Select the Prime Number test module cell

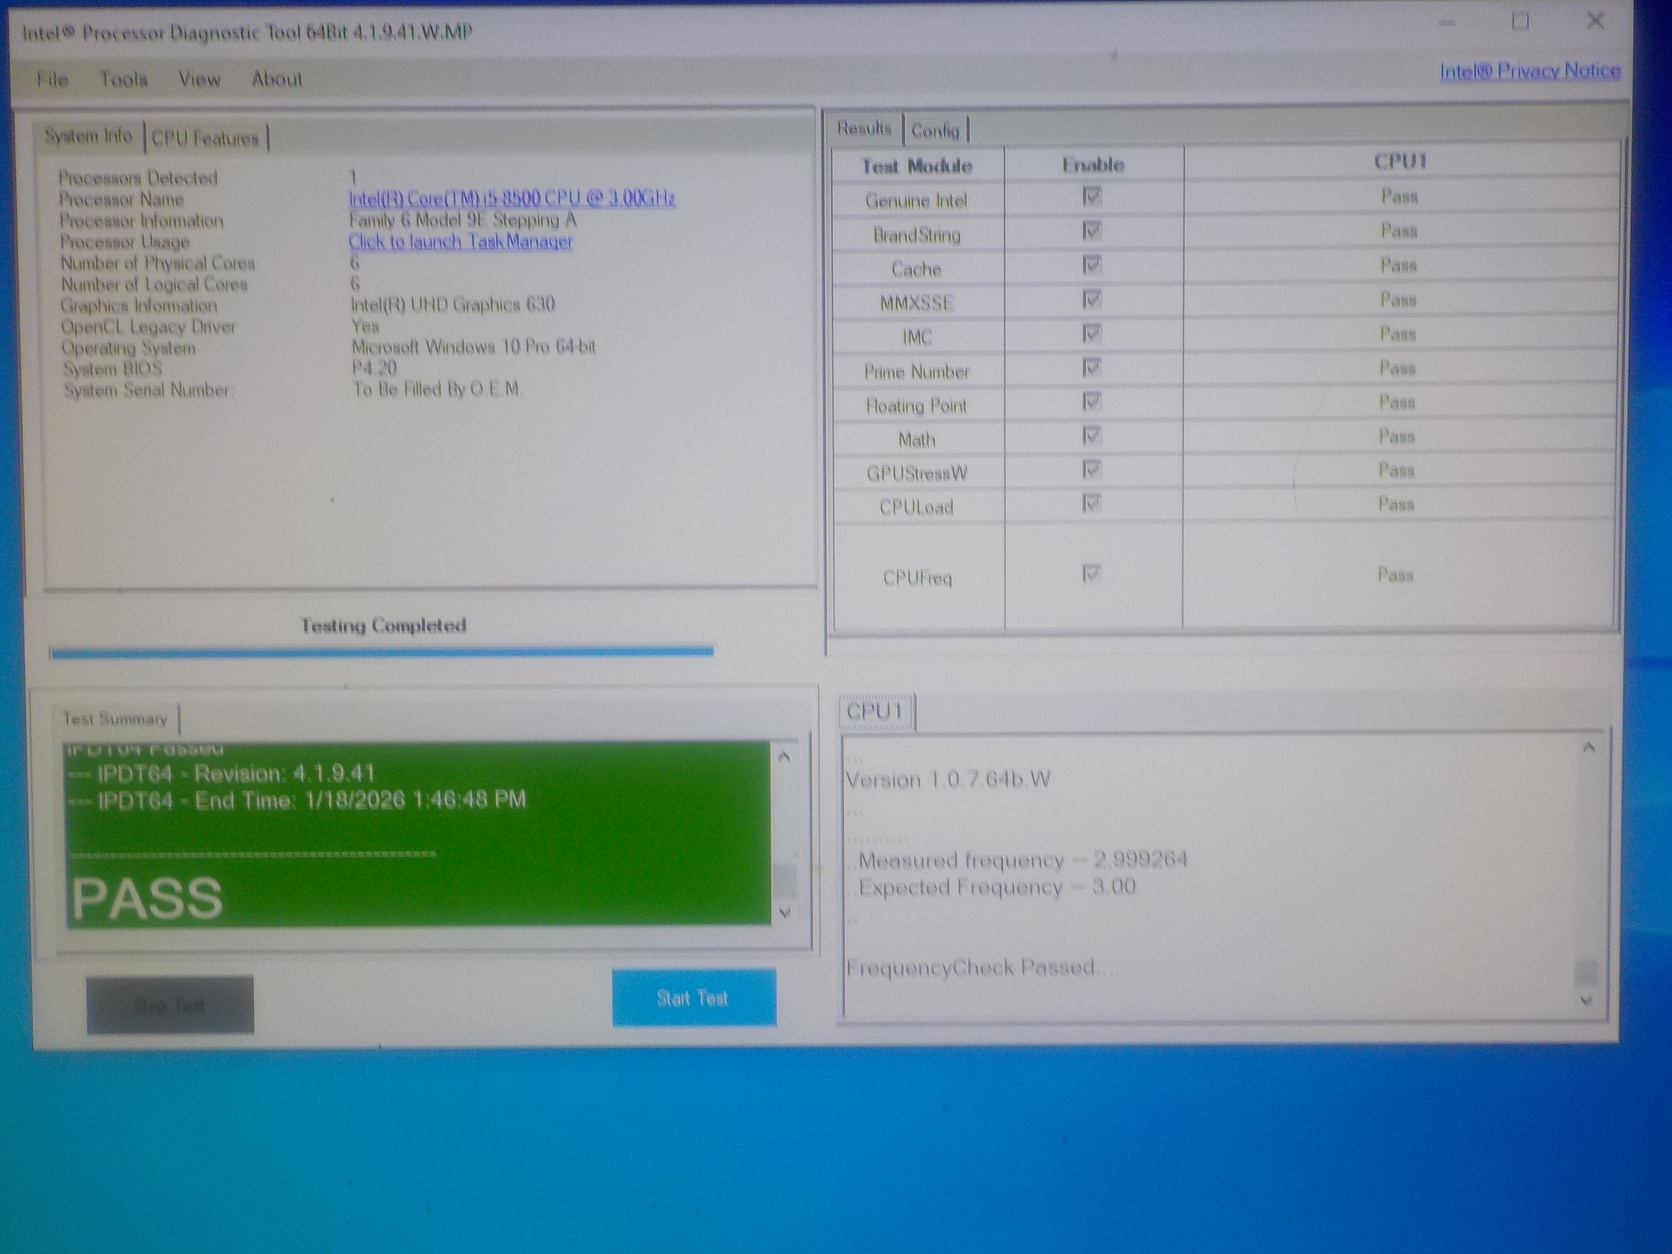[918, 371]
